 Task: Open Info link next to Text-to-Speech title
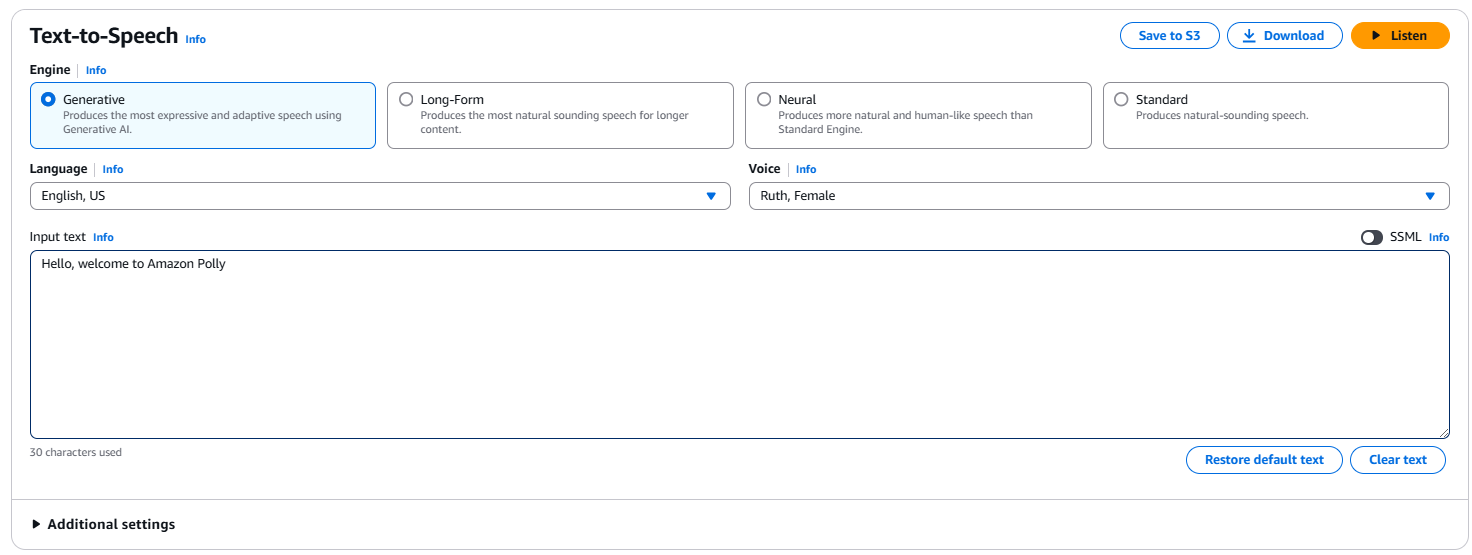tap(196, 39)
